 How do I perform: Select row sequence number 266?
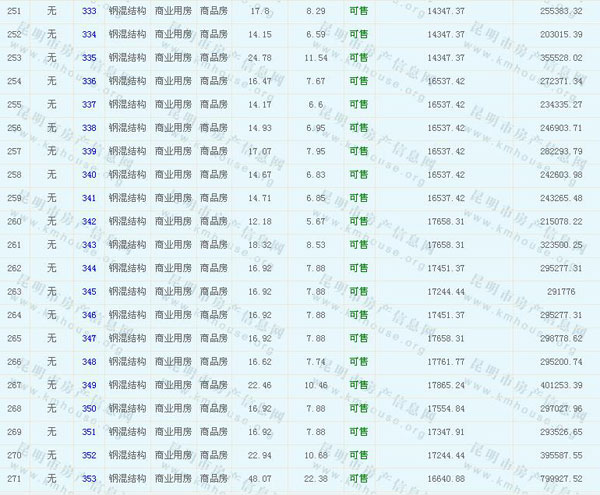[x=13, y=362]
